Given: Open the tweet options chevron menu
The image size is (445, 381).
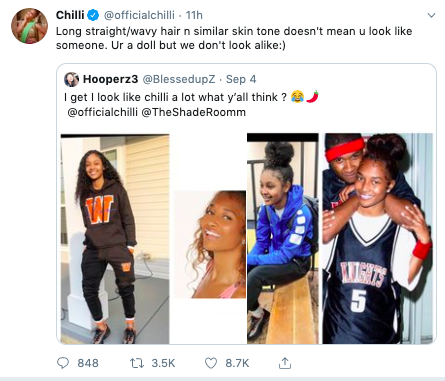Looking at the screenshot, I should pos(431,15).
